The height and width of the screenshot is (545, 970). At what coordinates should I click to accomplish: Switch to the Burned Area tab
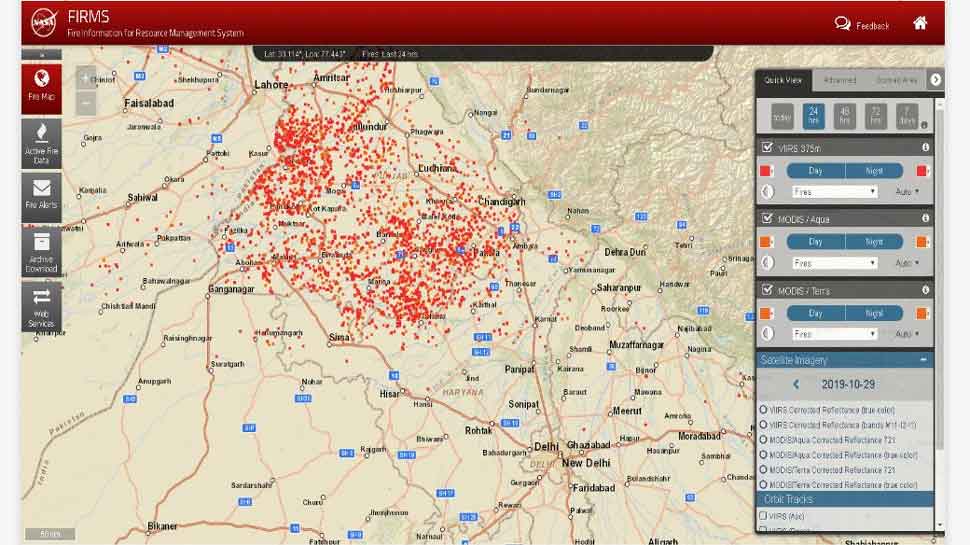coord(896,80)
